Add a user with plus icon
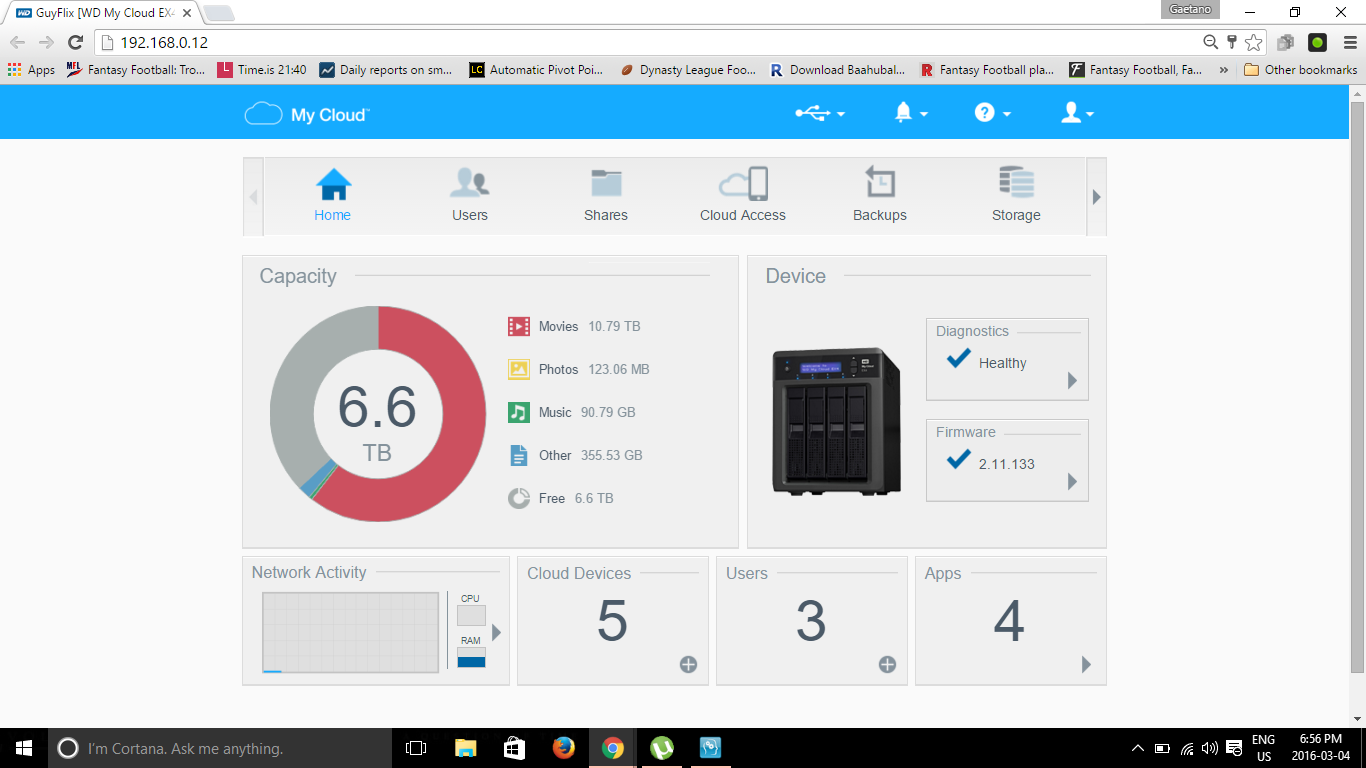The height and width of the screenshot is (768, 1366). (887, 664)
